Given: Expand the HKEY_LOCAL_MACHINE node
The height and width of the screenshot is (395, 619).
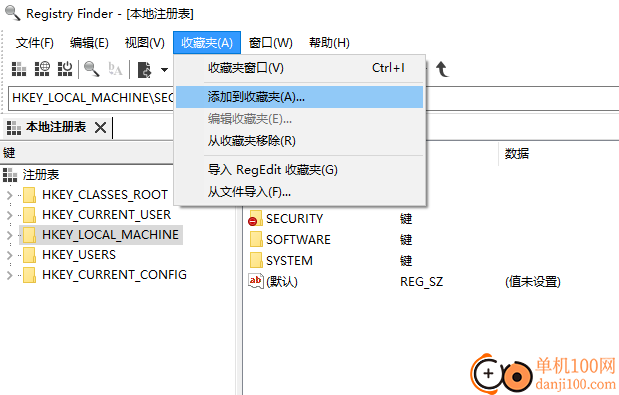Looking at the screenshot, I should [x=9, y=235].
